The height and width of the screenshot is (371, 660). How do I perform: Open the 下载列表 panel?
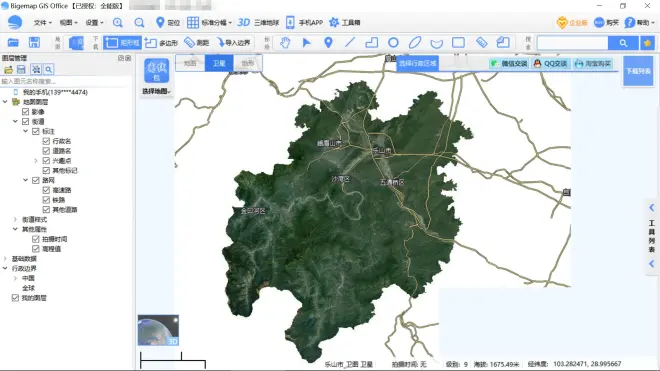tap(638, 71)
